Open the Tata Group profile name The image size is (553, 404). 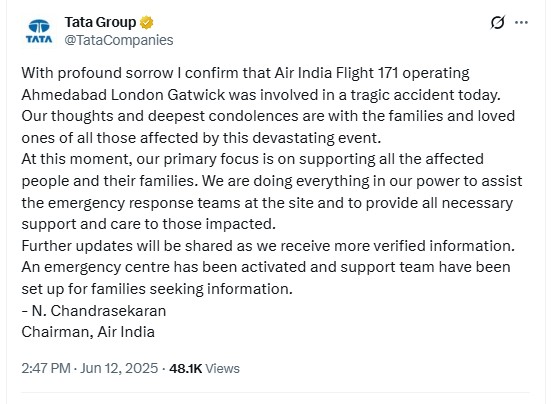click(x=100, y=22)
